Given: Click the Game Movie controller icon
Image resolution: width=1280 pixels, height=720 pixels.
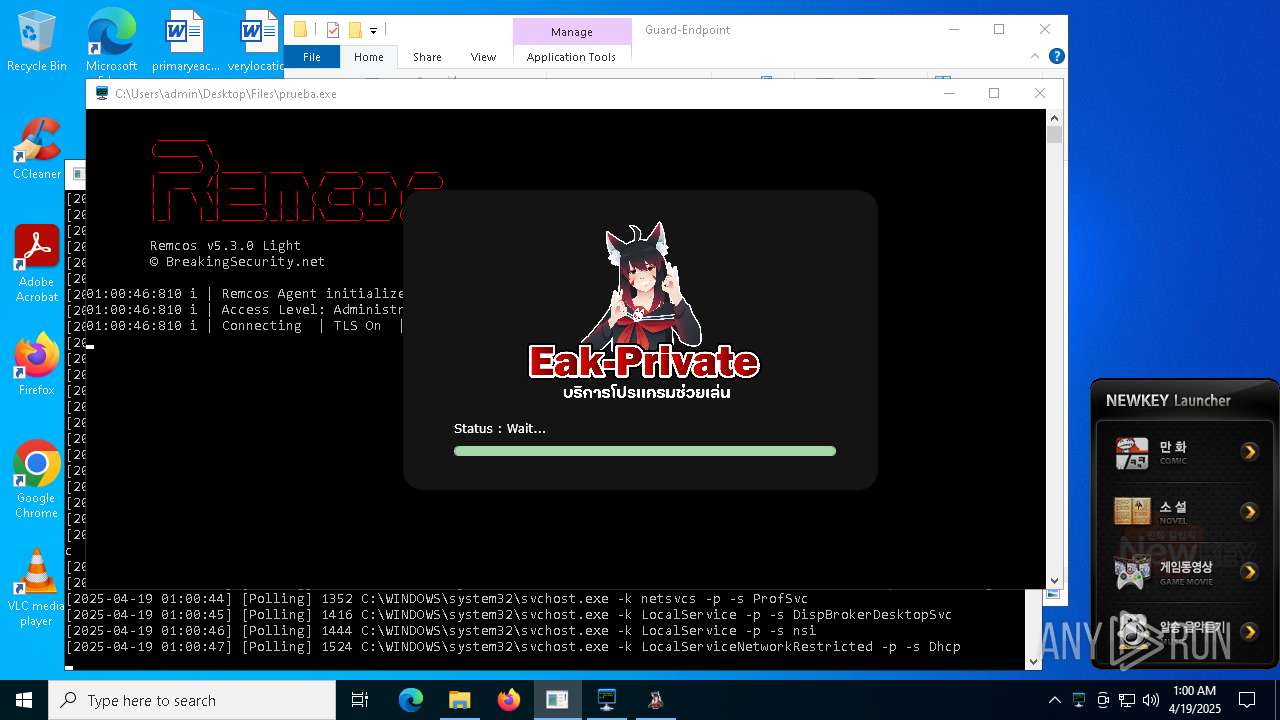Looking at the screenshot, I should [1132, 572].
